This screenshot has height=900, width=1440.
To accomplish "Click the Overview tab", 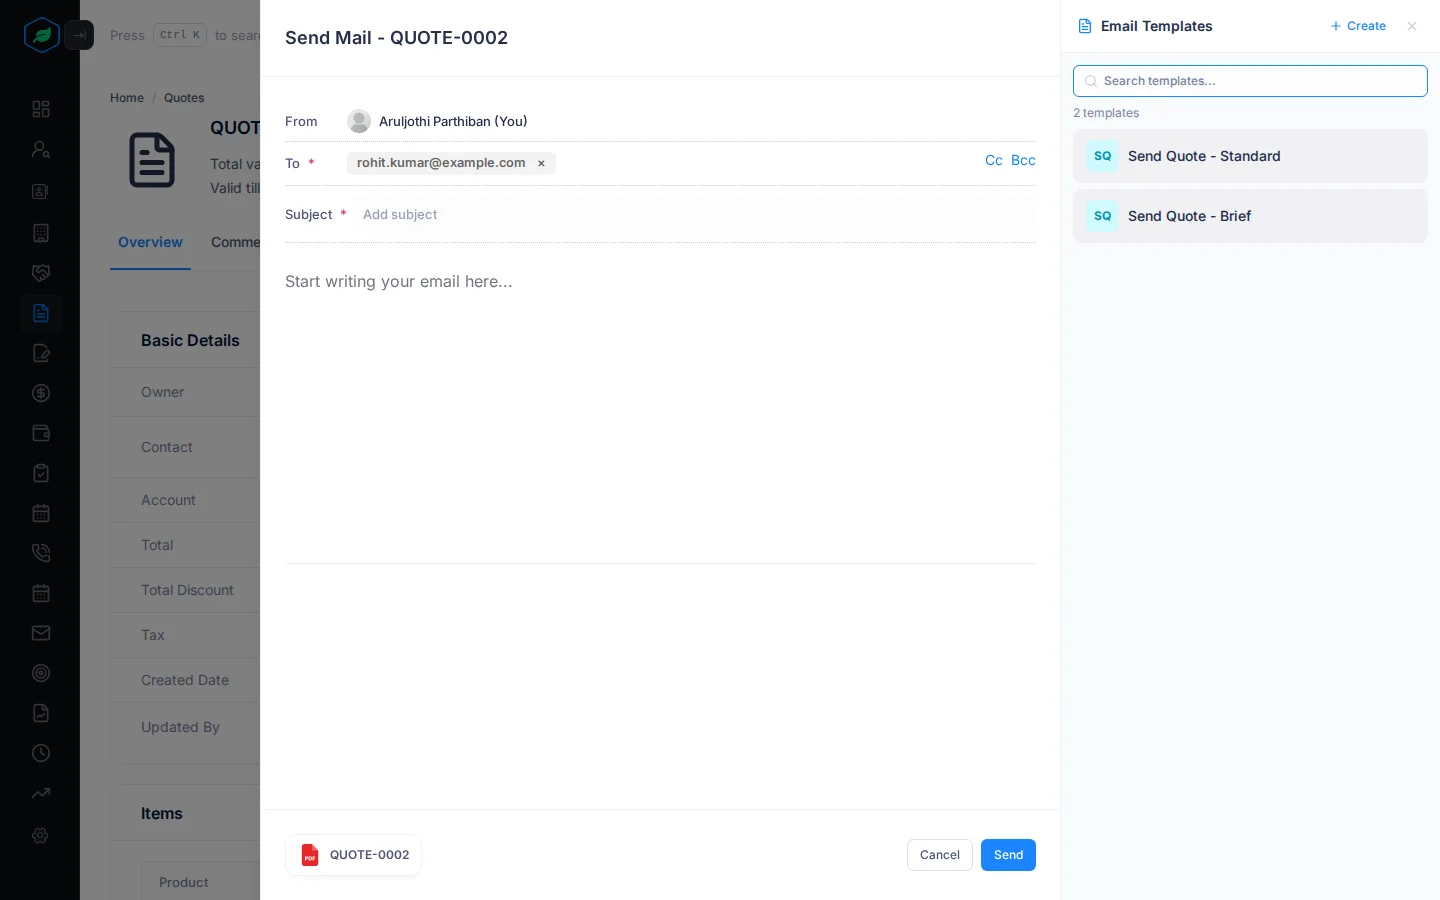I will (x=150, y=242).
